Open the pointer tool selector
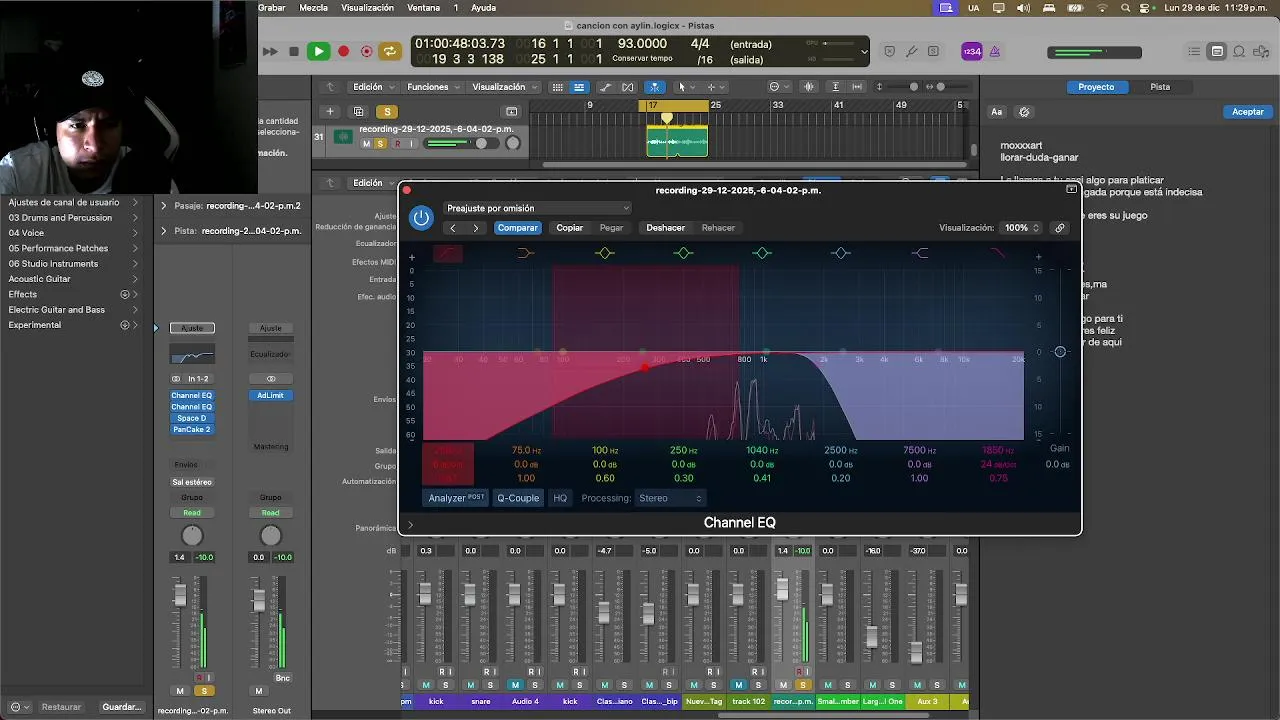 [x=685, y=87]
